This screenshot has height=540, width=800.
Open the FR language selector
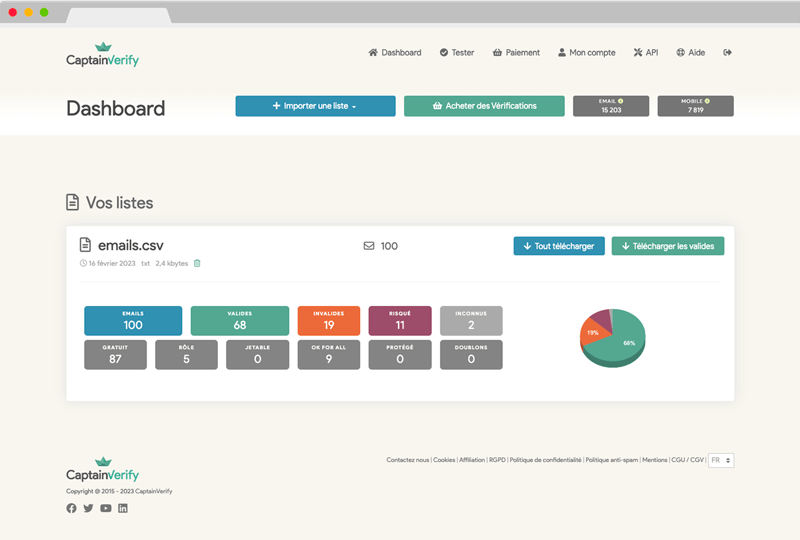[x=721, y=460]
